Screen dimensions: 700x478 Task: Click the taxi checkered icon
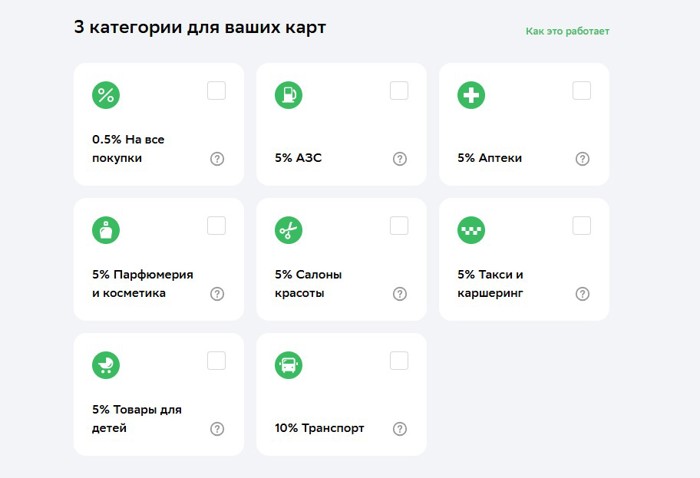[x=471, y=230]
